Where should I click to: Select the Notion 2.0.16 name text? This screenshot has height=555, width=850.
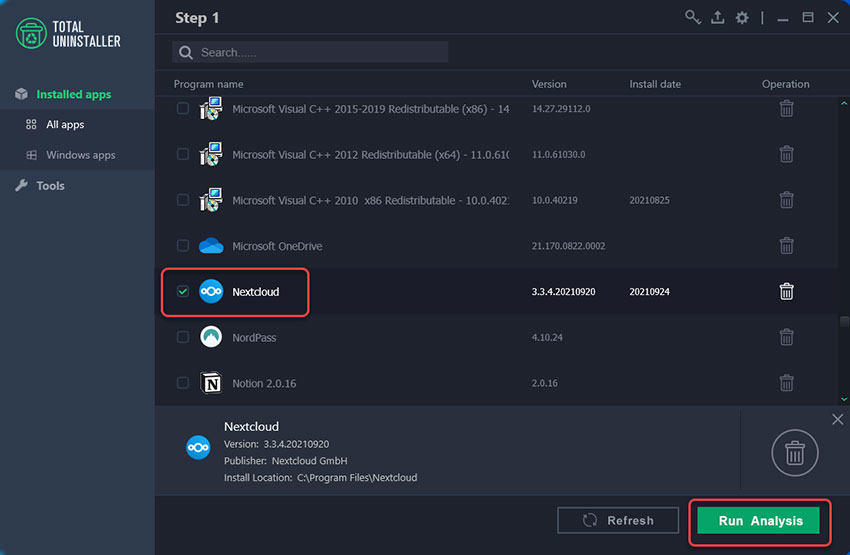click(x=264, y=383)
